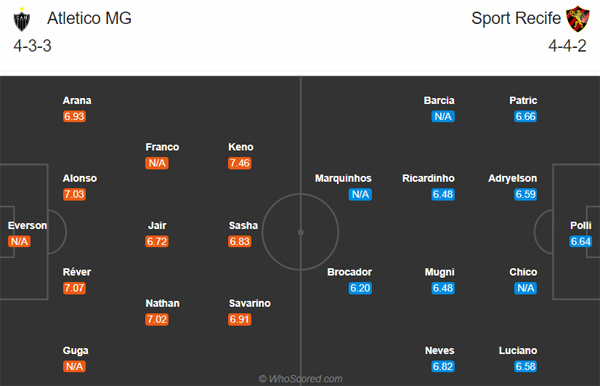Open the Sport Recife team name link
This screenshot has height=386, width=600.
click(516, 18)
